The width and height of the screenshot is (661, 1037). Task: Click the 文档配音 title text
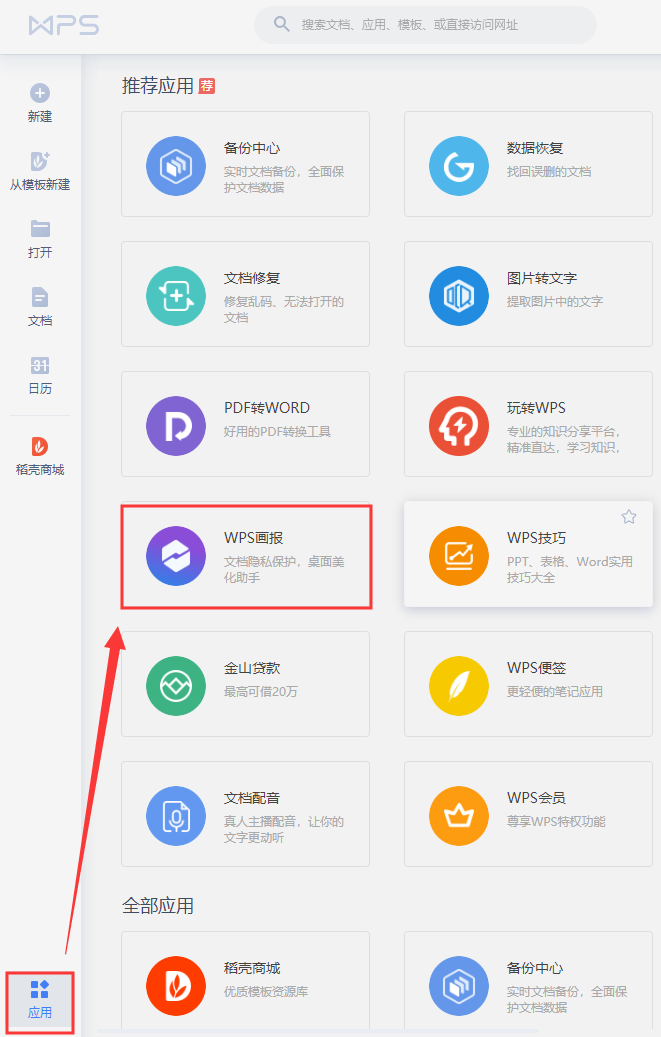click(x=252, y=798)
